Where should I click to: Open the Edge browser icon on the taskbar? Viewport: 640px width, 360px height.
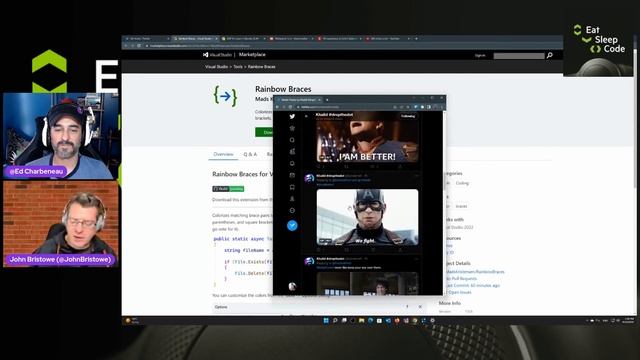click(370, 320)
